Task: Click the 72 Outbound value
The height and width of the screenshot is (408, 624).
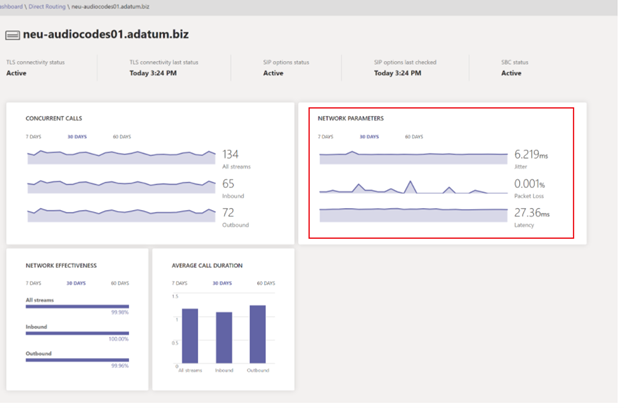Action: click(228, 213)
